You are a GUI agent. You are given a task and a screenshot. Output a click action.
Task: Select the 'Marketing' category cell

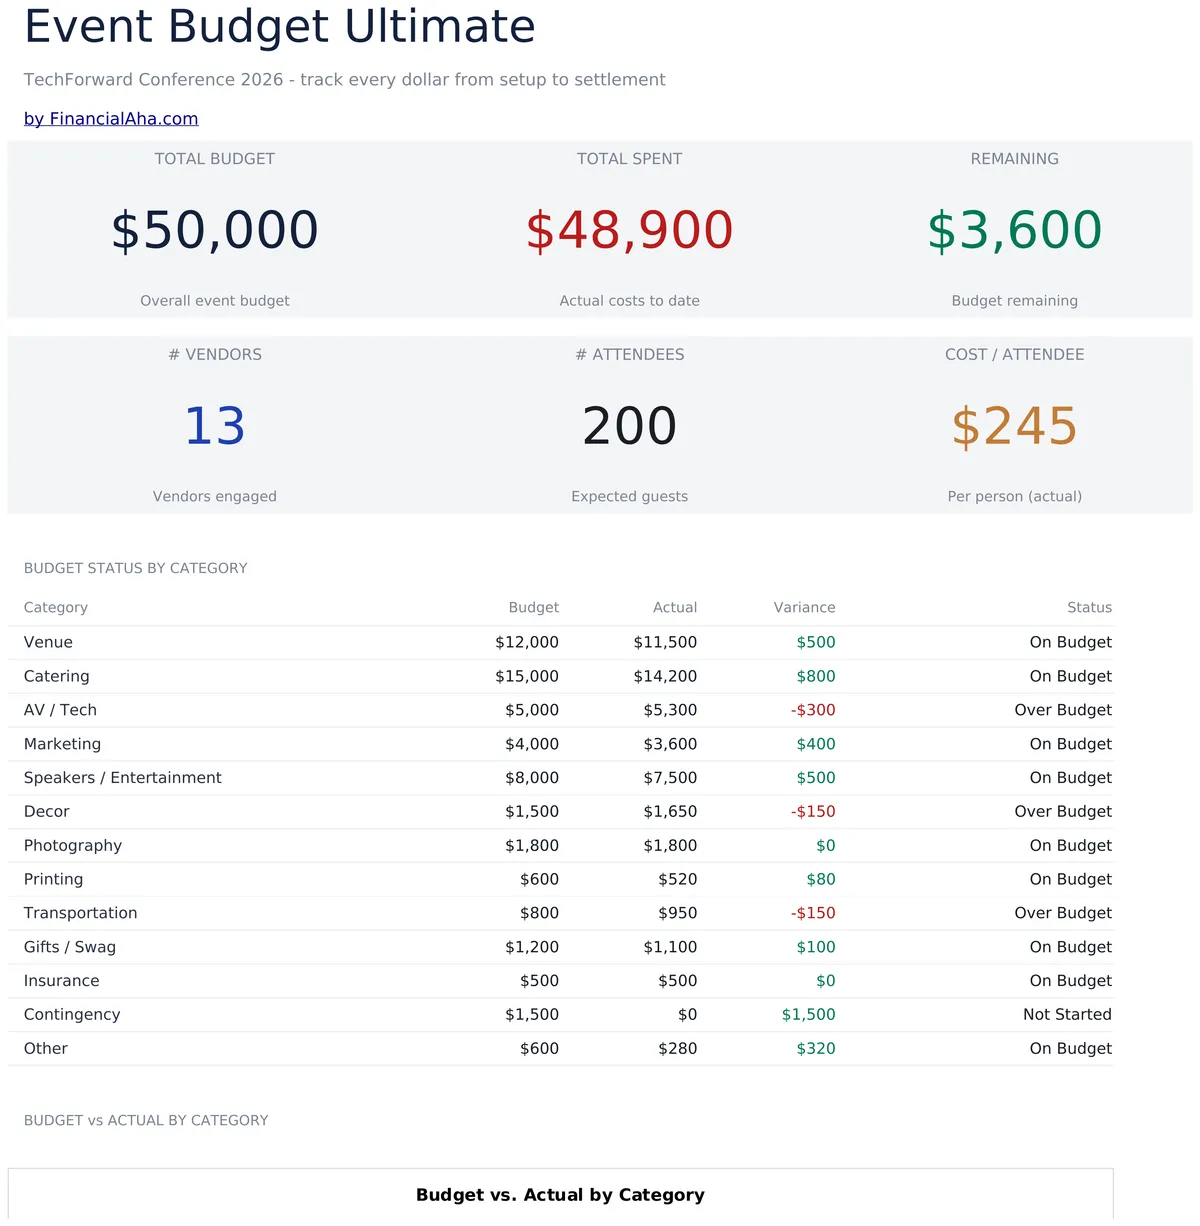point(62,744)
